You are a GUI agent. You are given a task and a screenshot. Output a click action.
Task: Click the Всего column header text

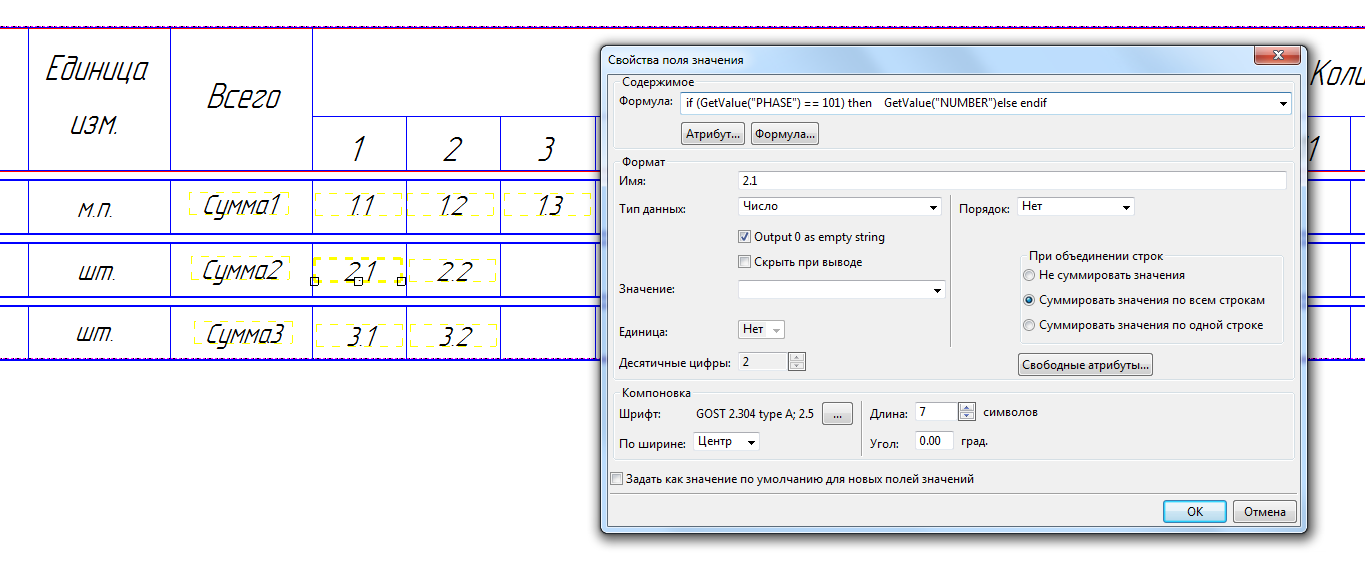pos(243,98)
